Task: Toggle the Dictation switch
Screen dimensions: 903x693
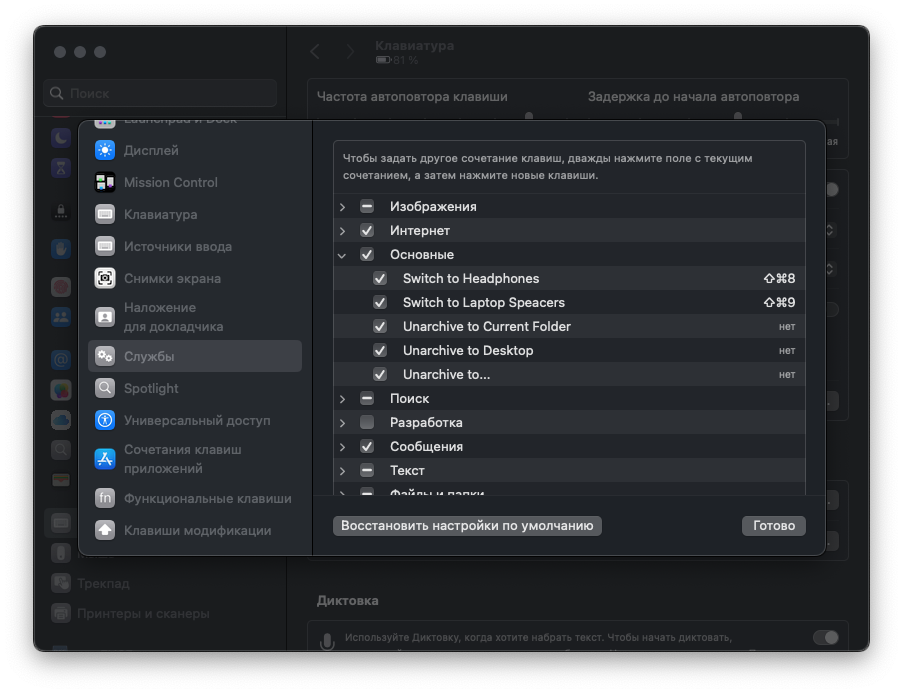Action: 825,637
